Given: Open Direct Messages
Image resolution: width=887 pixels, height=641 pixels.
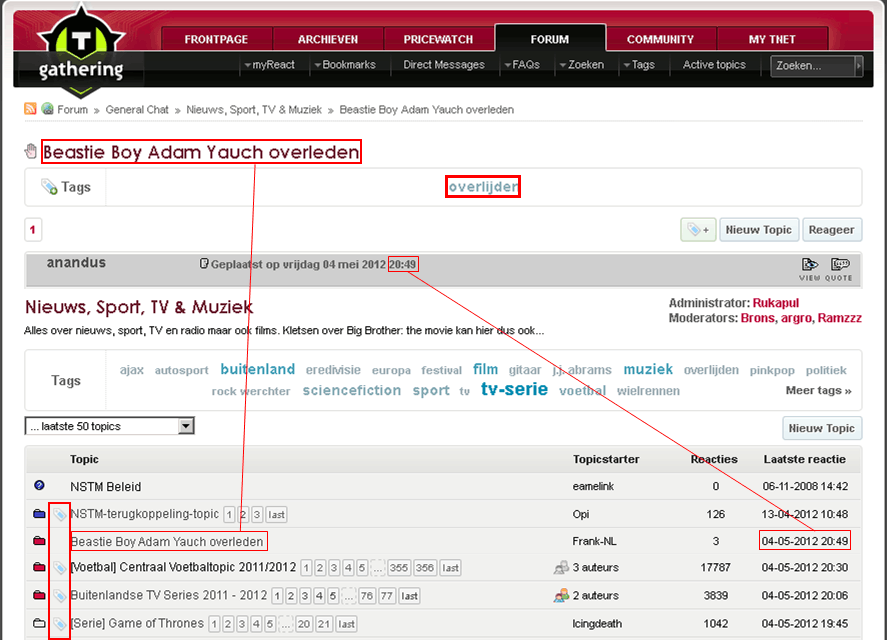Looking at the screenshot, I should pyautogui.click(x=444, y=65).
